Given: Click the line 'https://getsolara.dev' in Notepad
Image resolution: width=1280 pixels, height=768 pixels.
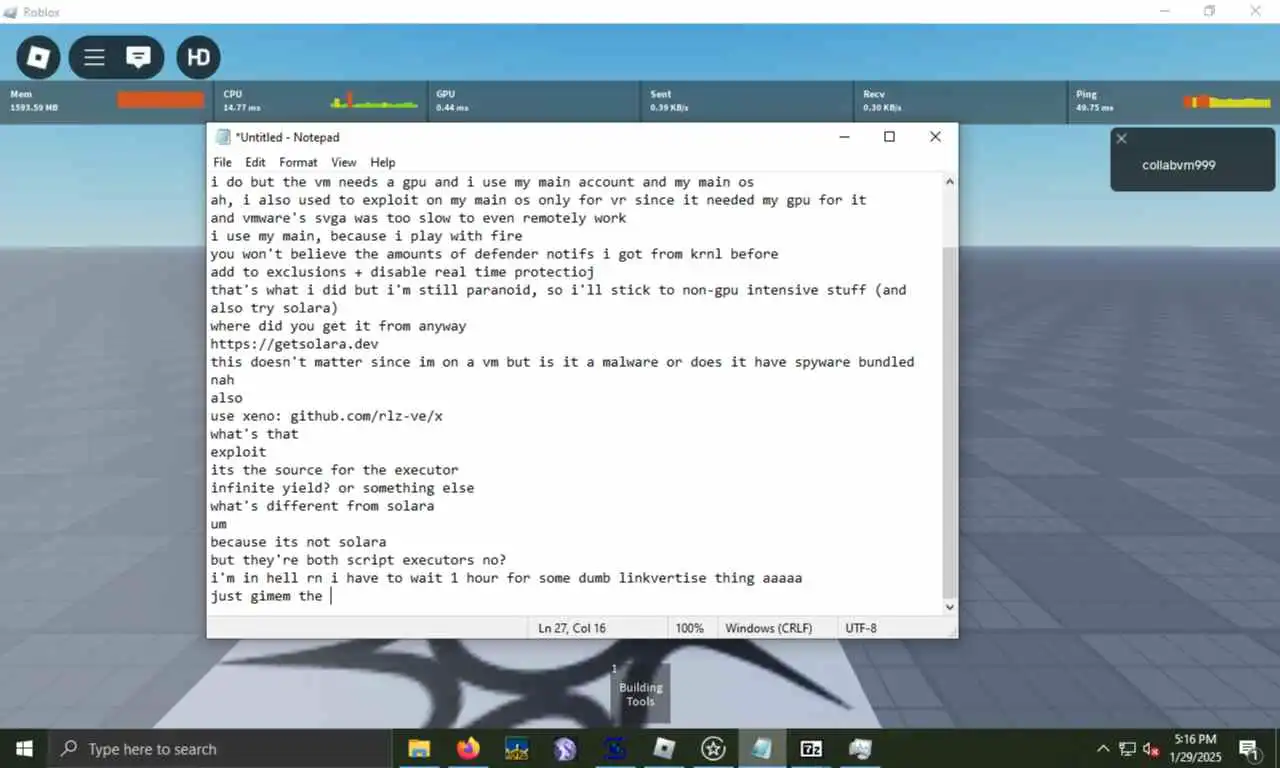Looking at the screenshot, I should [294, 344].
